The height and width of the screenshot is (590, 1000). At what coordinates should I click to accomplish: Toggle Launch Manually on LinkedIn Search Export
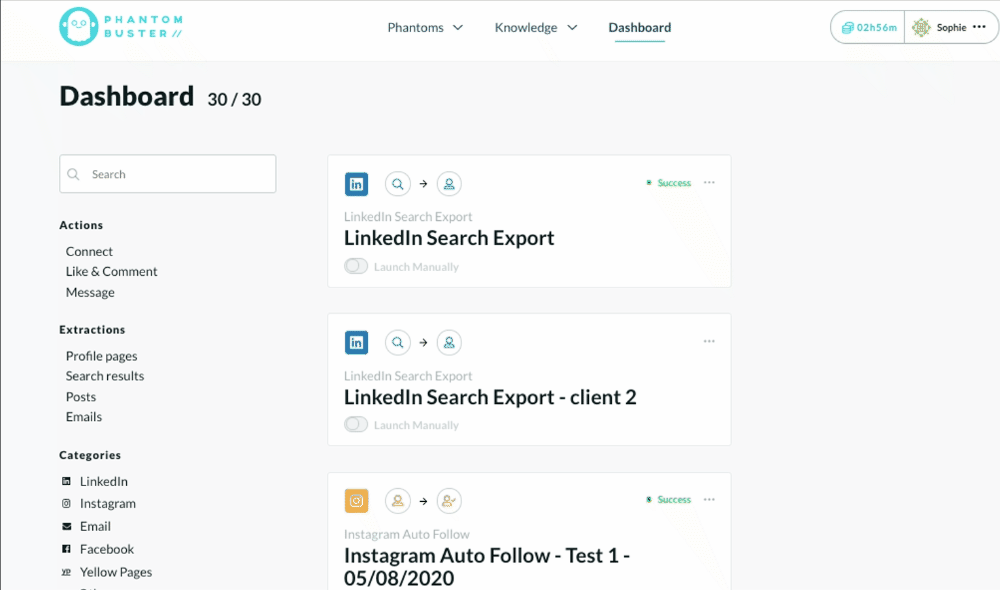(x=356, y=266)
